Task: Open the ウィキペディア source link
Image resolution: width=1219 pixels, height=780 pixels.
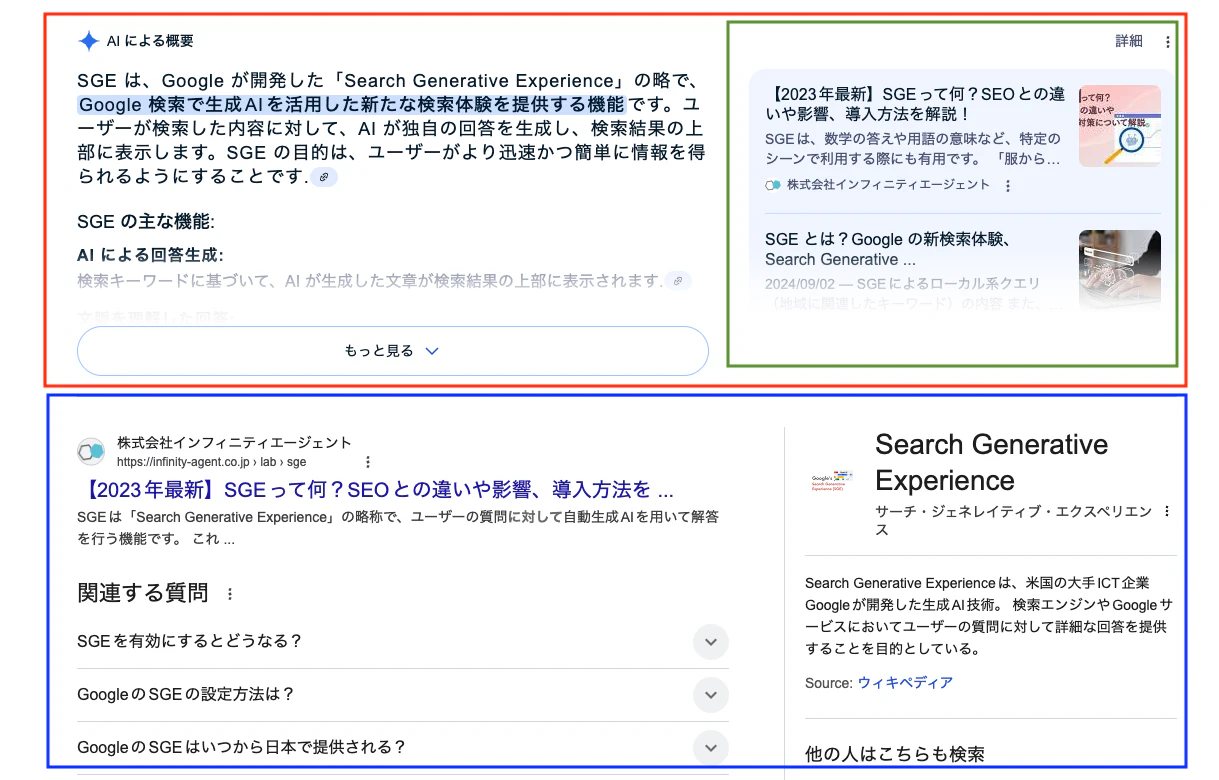Action: tap(905, 683)
